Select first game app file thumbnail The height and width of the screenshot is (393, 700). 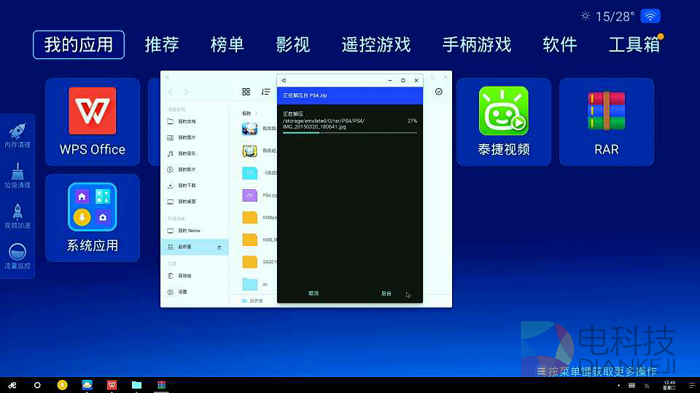(x=250, y=129)
